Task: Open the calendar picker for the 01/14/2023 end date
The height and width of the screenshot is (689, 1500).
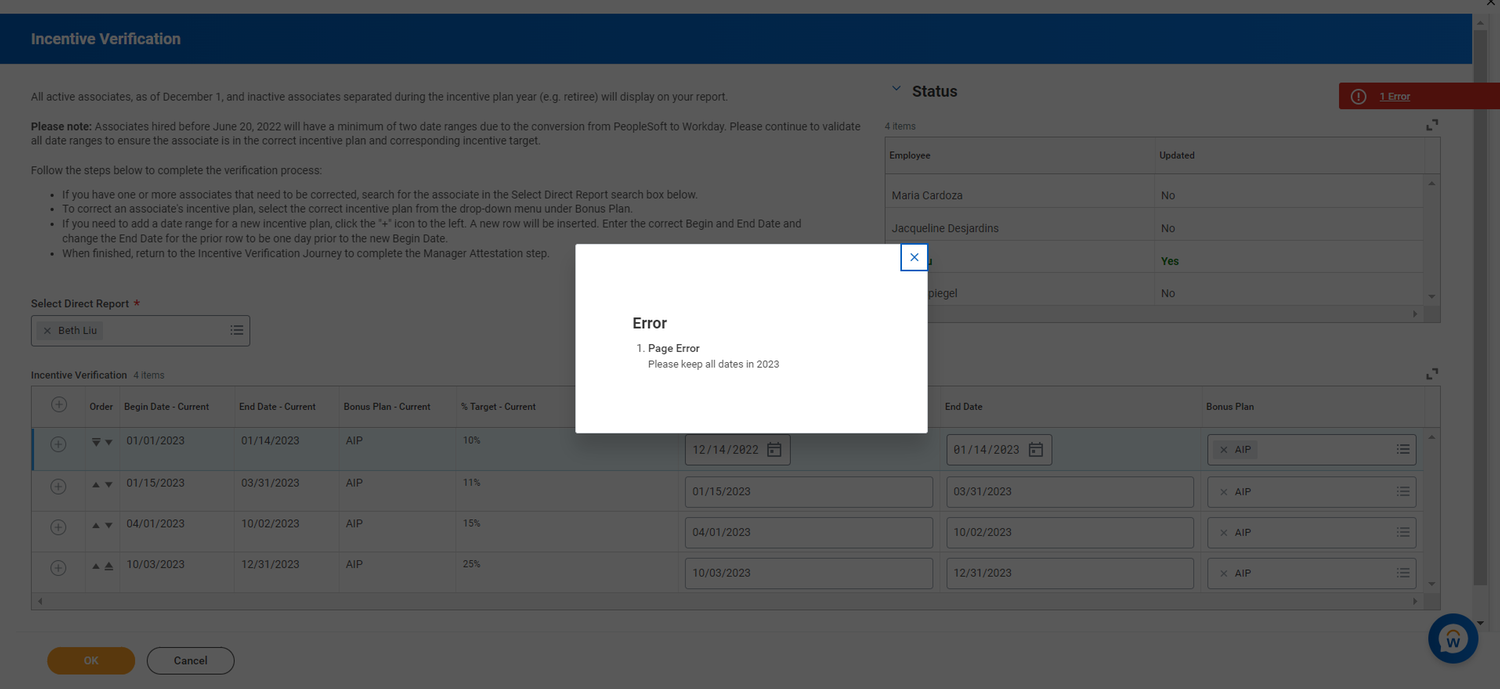Action: pyautogui.click(x=1035, y=449)
